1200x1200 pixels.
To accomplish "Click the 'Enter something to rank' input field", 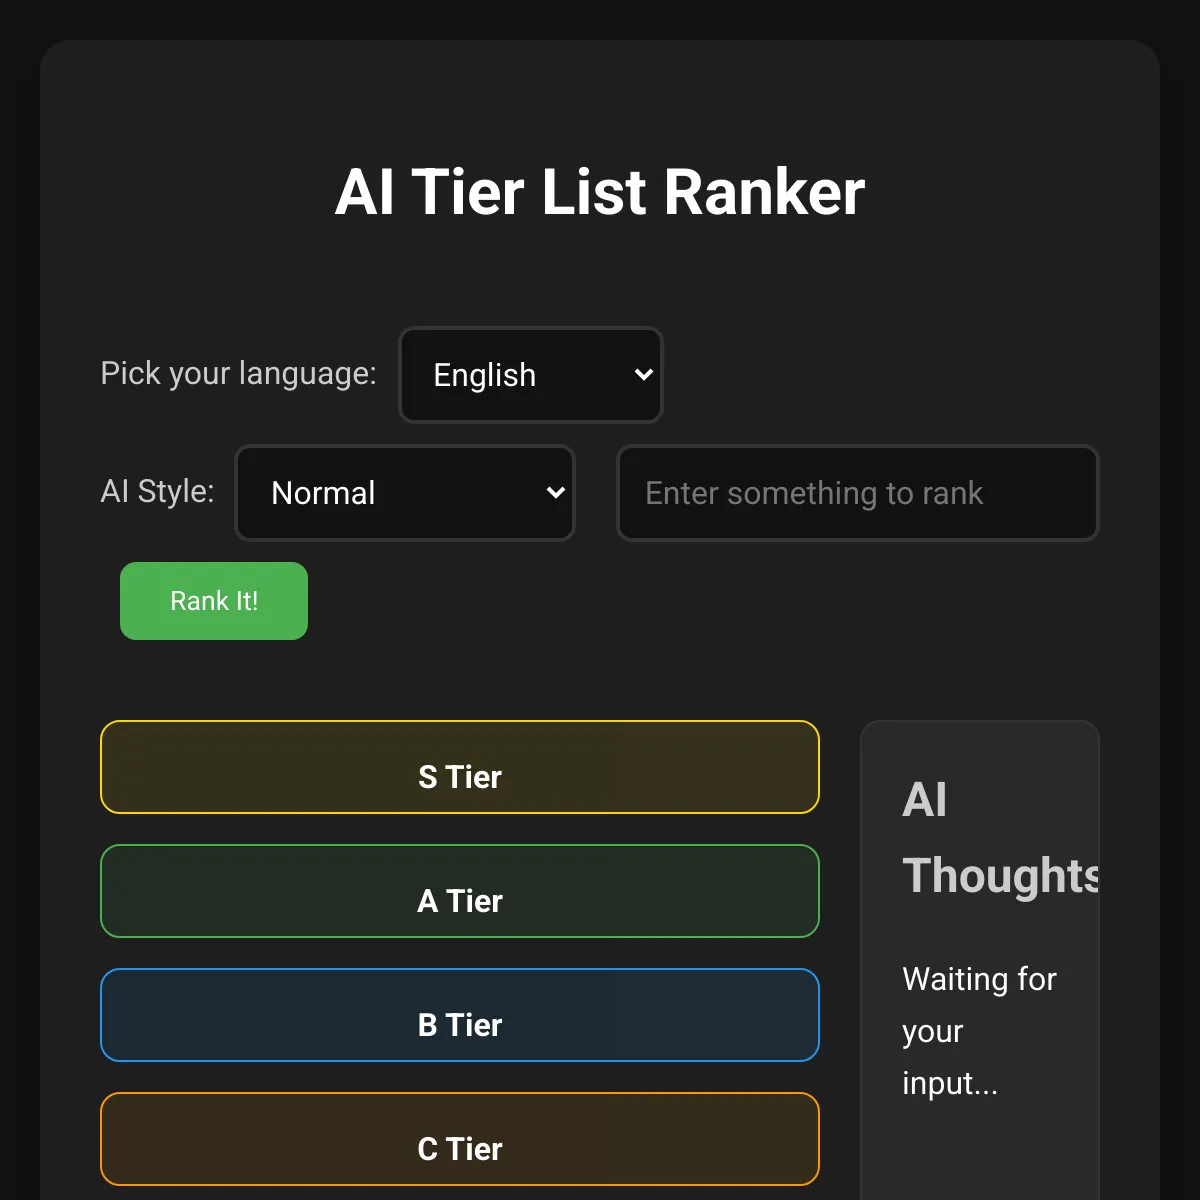I will (857, 493).
